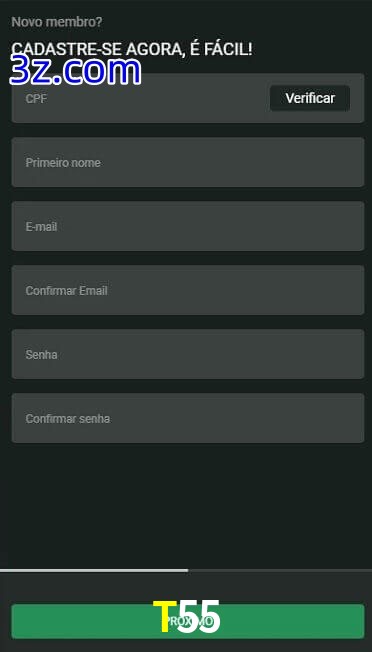Click the T55 overlay logo
372x652 pixels.
tap(187, 617)
